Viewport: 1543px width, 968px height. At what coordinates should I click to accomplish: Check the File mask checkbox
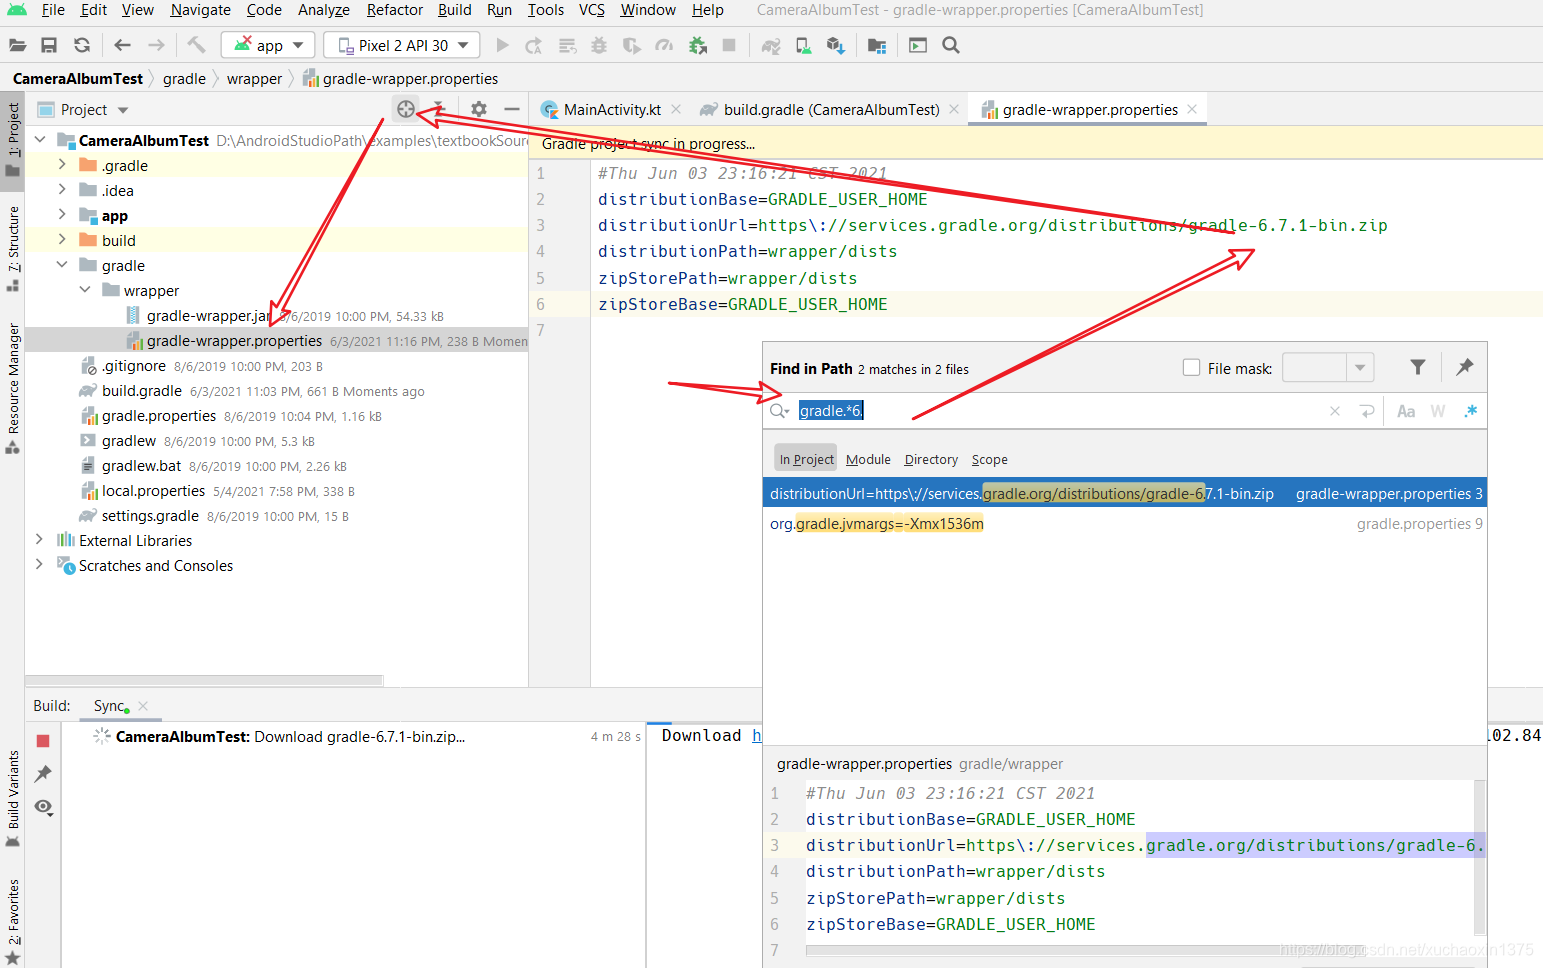click(1191, 367)
